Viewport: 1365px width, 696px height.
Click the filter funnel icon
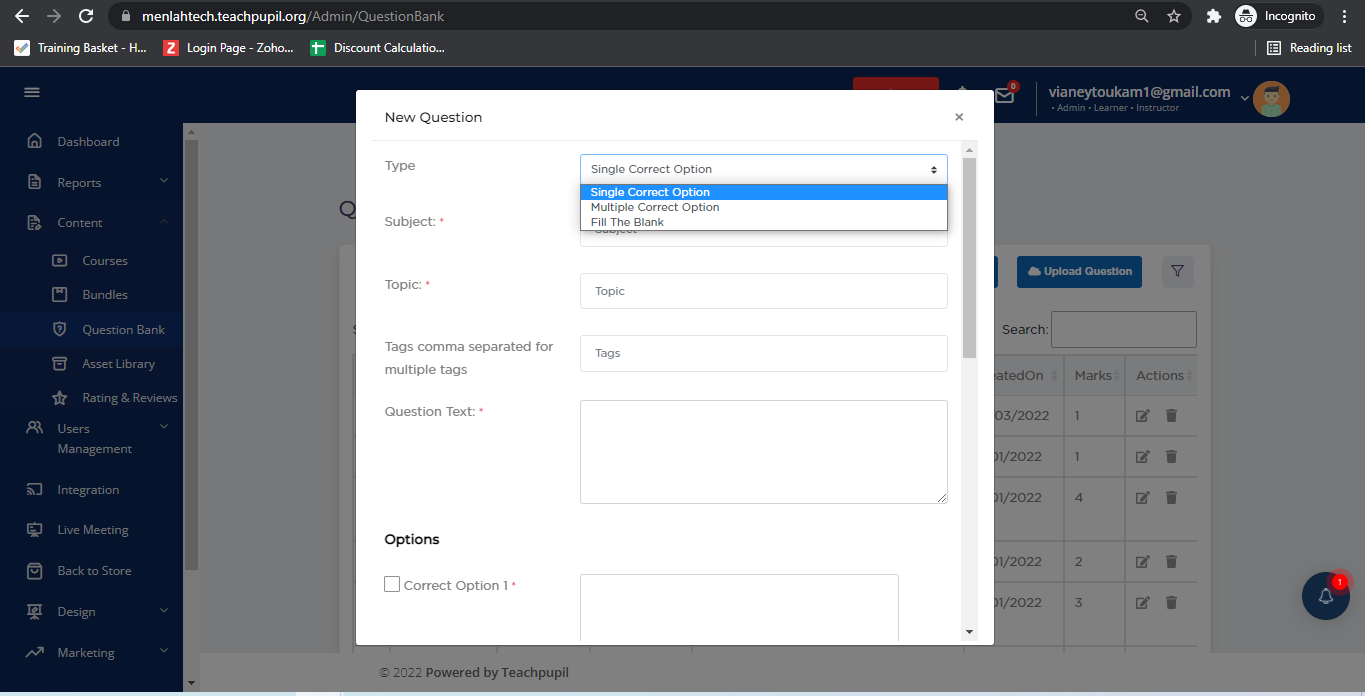pos(1177,271)
